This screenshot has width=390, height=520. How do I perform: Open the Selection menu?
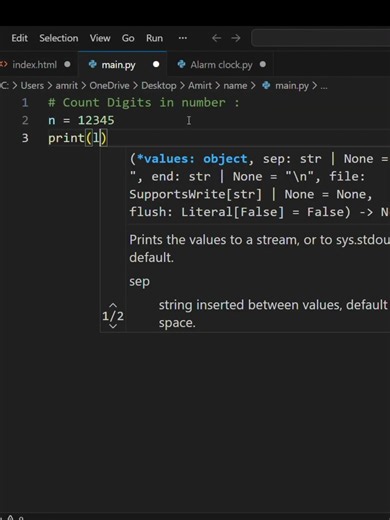[59, 38]
